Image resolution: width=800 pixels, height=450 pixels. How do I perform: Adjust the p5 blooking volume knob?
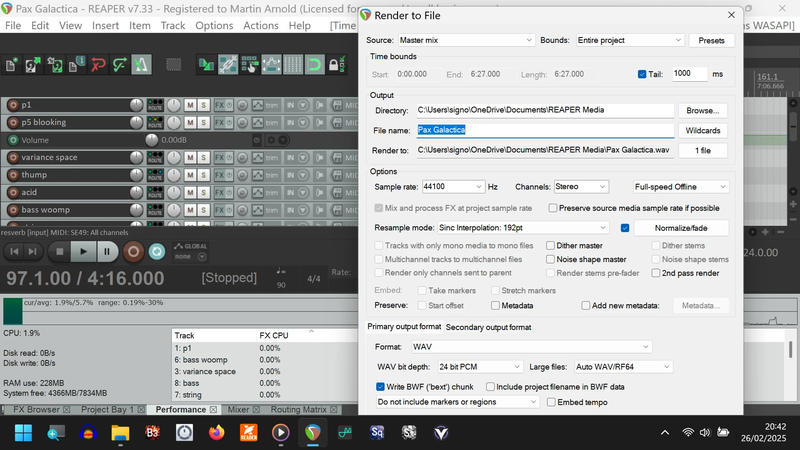click(136, 122)
